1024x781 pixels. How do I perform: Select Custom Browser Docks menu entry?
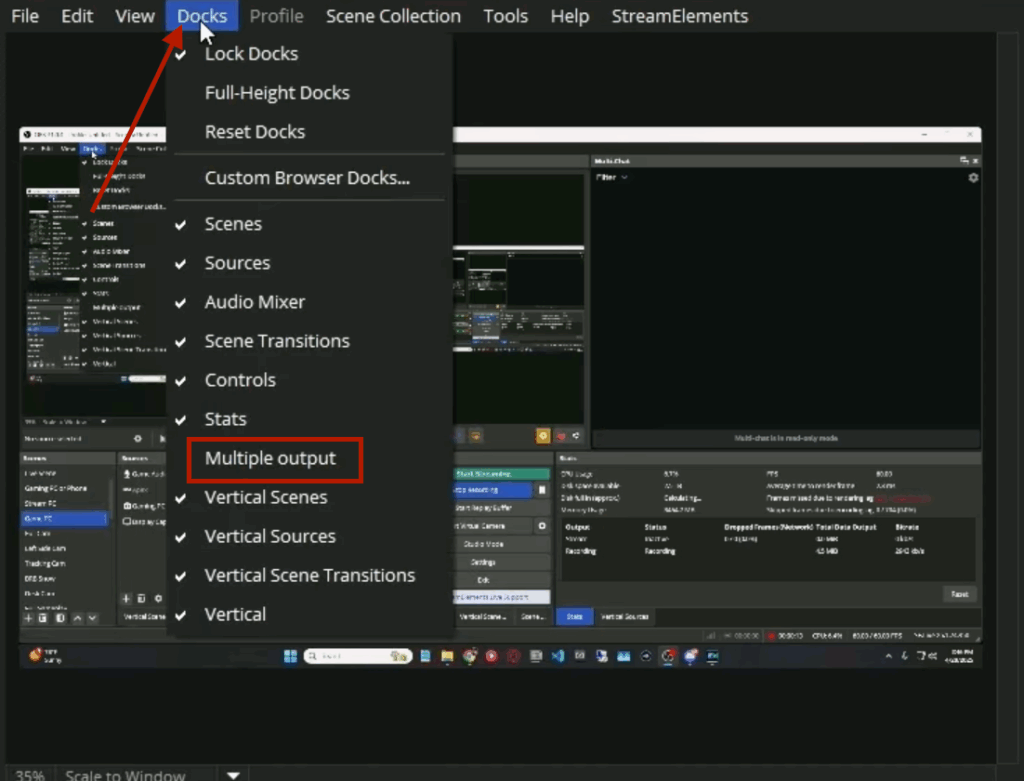pos(307,178)
